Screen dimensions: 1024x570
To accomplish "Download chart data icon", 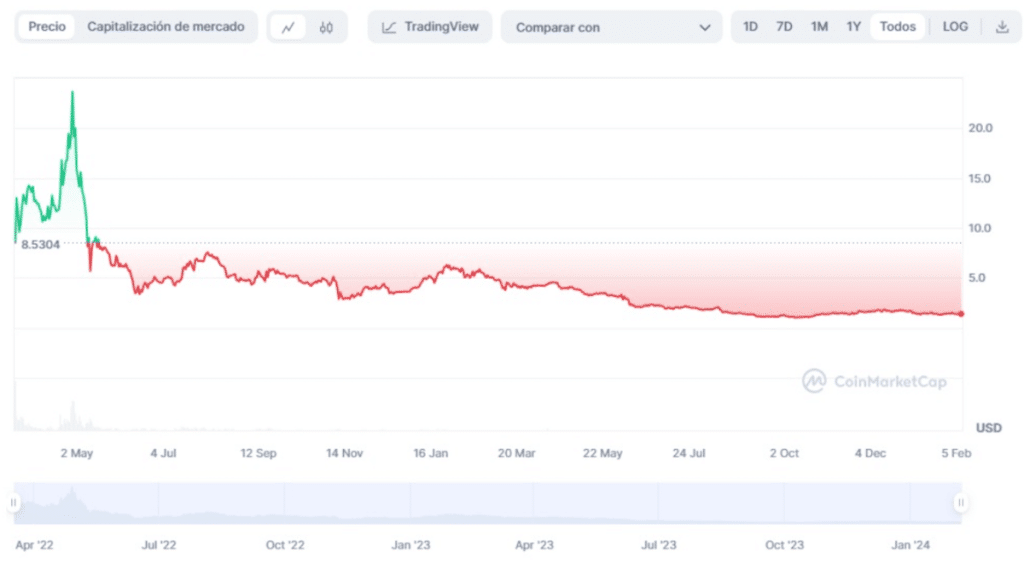I will tap(1002, 27).
